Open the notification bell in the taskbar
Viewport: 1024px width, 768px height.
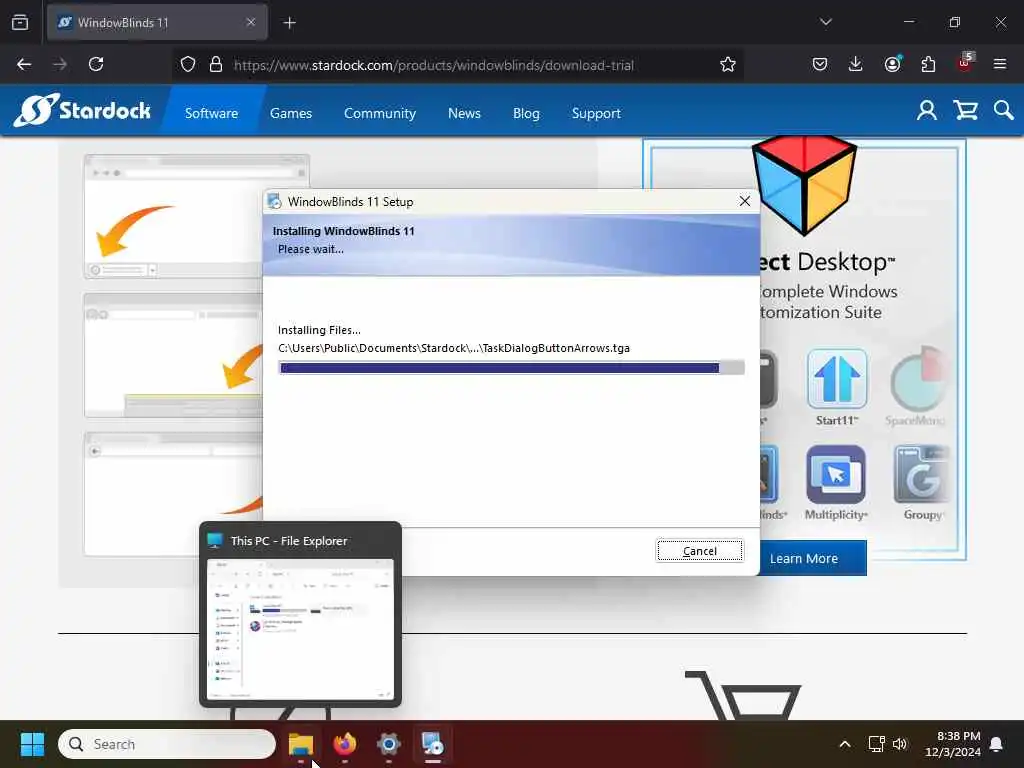(997, 744)
